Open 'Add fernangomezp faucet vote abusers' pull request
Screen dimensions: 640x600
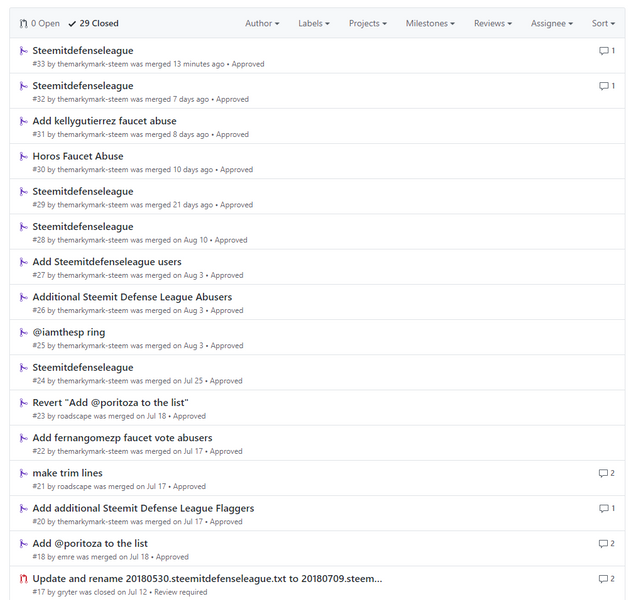(122, 438)
